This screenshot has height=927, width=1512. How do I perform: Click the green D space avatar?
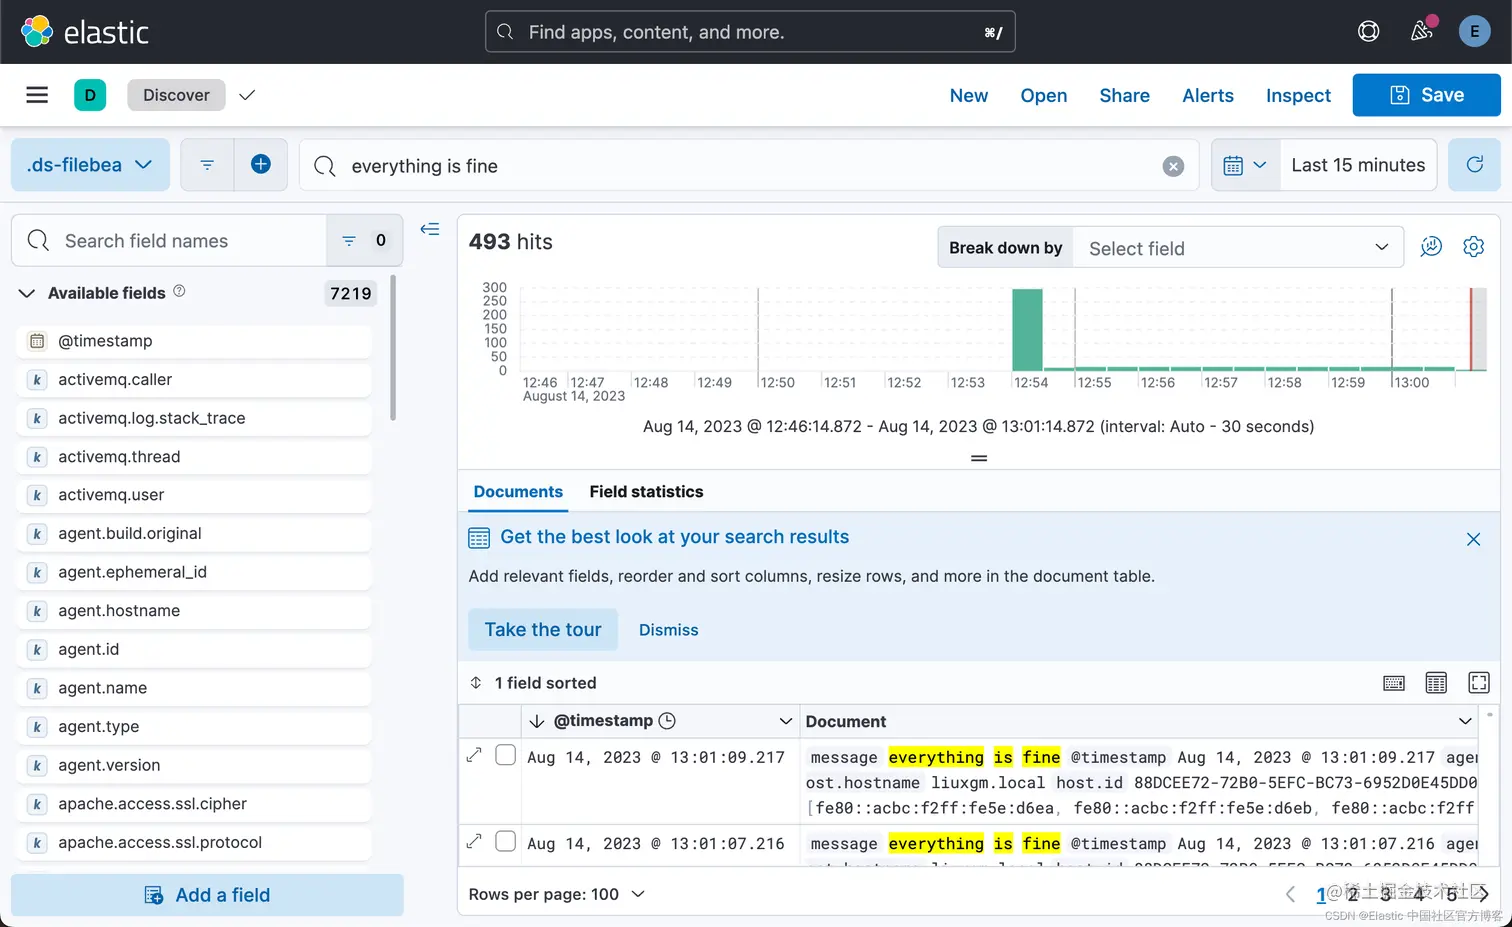coord(90,95)
